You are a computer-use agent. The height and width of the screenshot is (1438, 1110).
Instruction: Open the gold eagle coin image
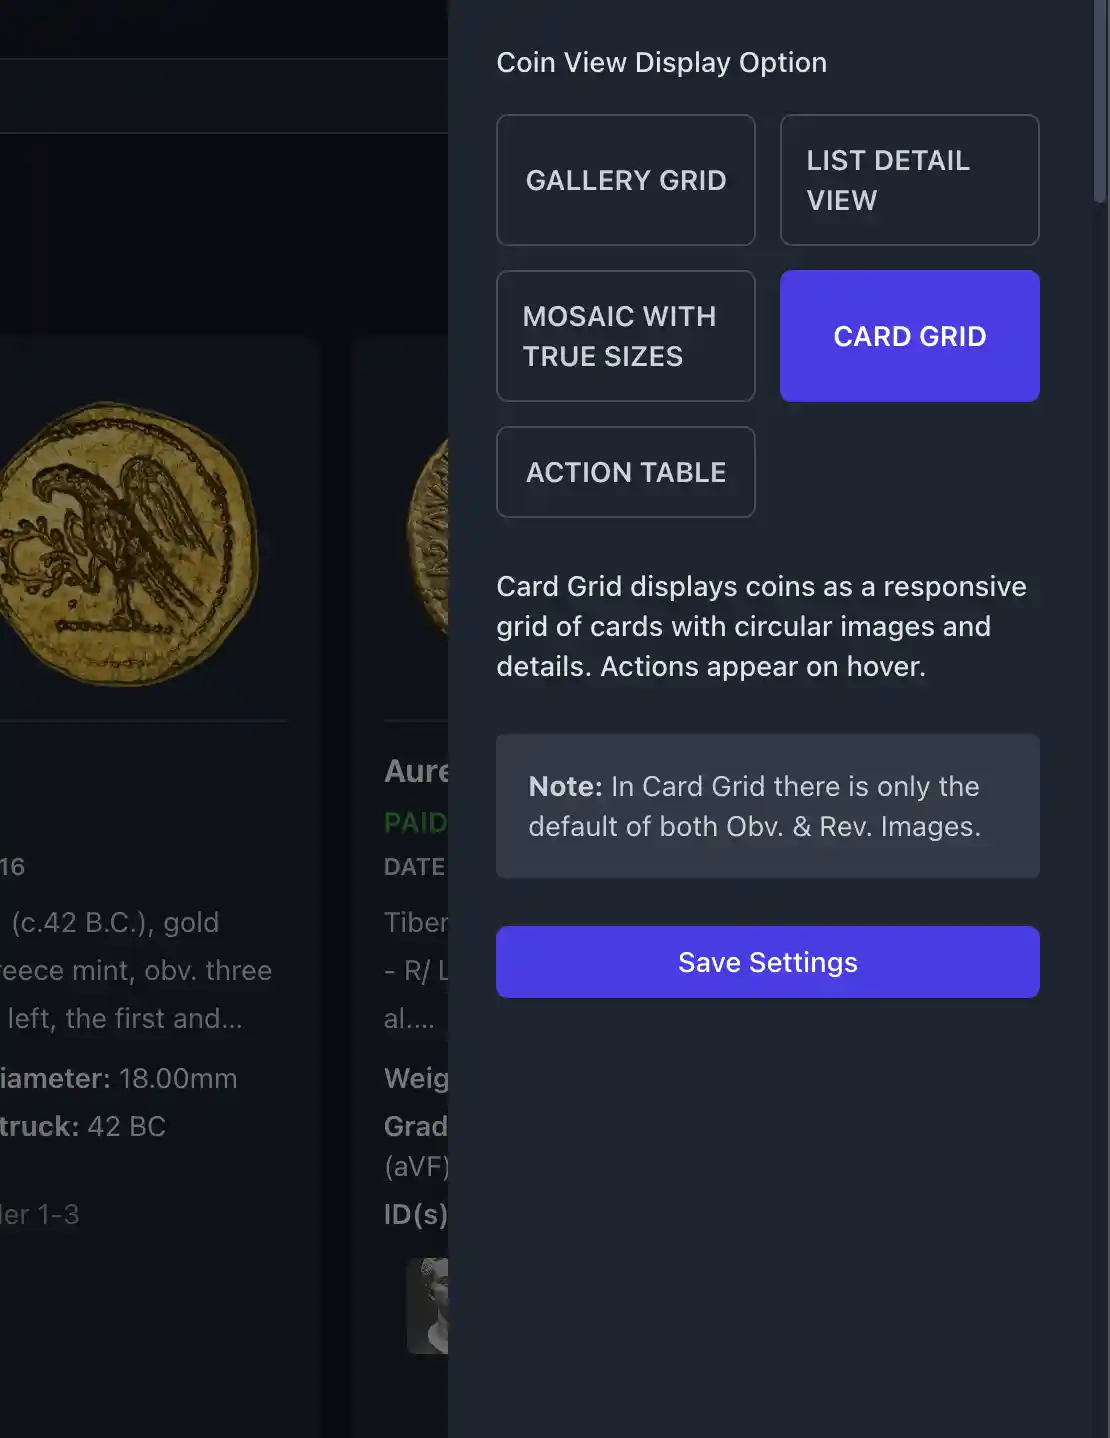click(x=125, y=545)
